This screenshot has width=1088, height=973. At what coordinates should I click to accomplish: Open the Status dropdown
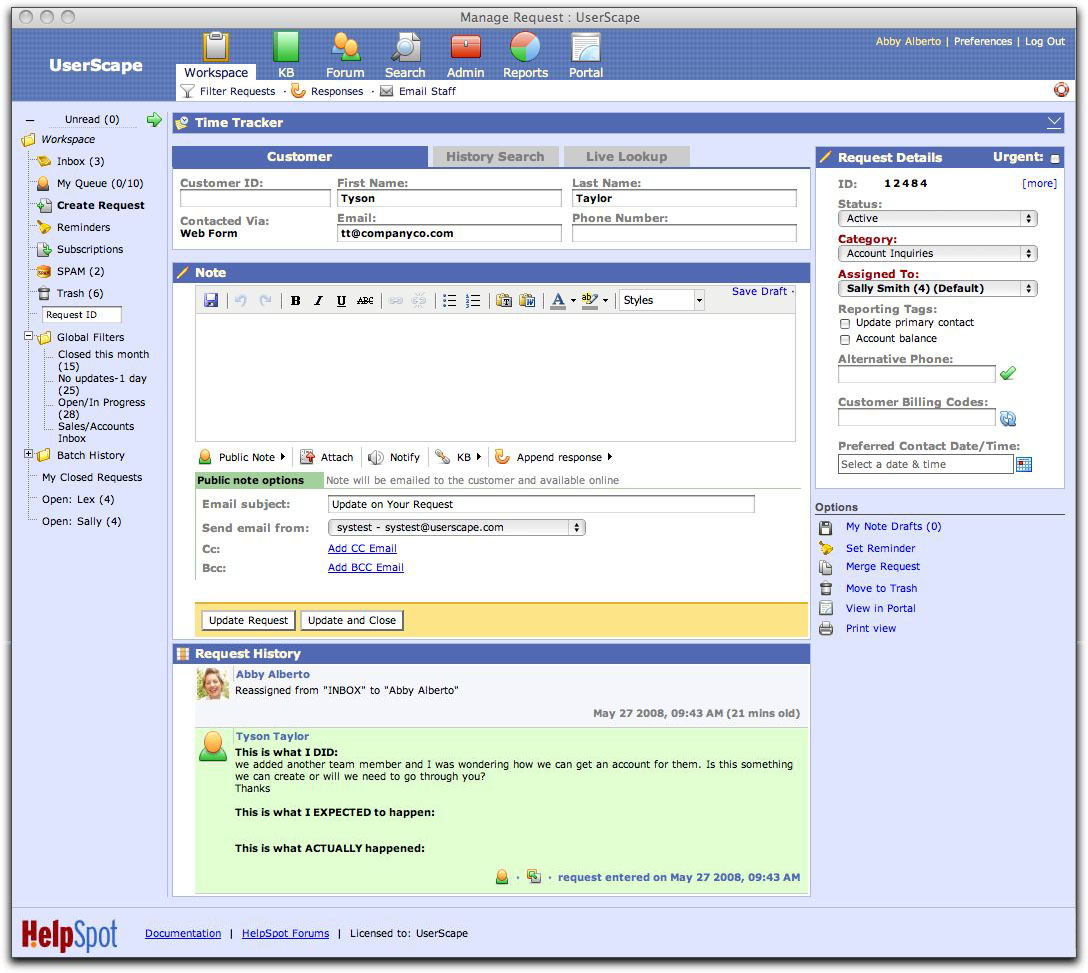pos(936,218)
